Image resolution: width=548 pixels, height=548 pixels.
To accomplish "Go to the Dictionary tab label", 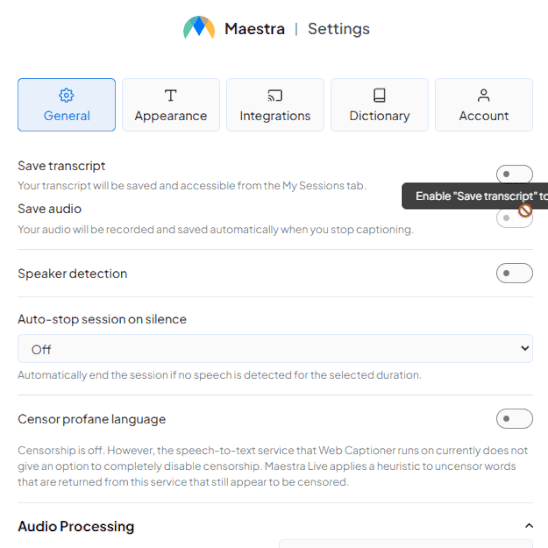I will tap(379, 116).
